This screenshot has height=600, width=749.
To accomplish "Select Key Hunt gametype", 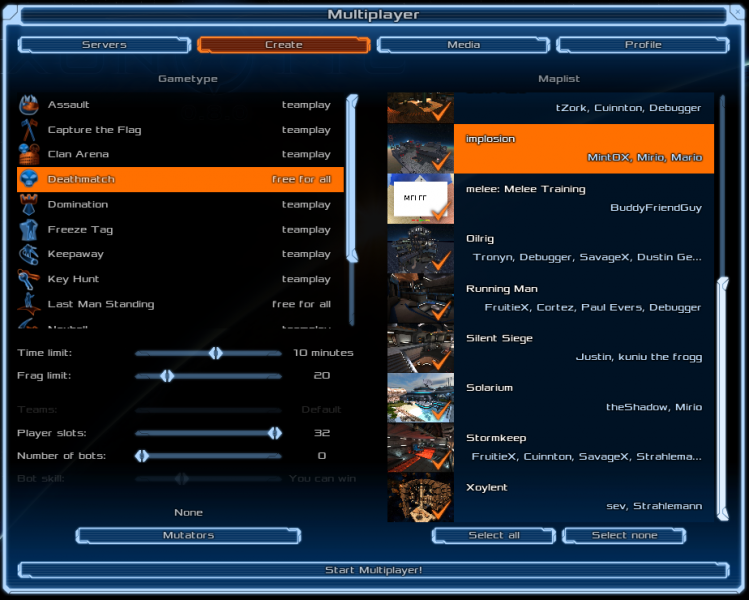I will point(181,279).
